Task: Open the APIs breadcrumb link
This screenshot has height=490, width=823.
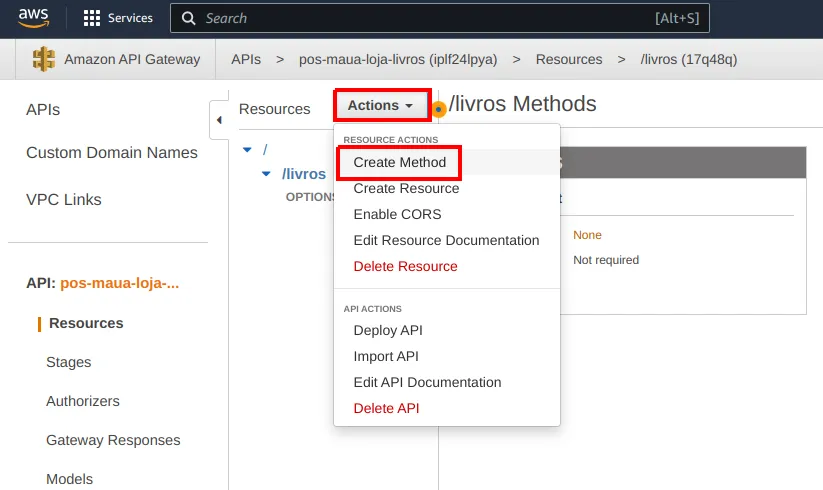Action: tap(246, 59)
